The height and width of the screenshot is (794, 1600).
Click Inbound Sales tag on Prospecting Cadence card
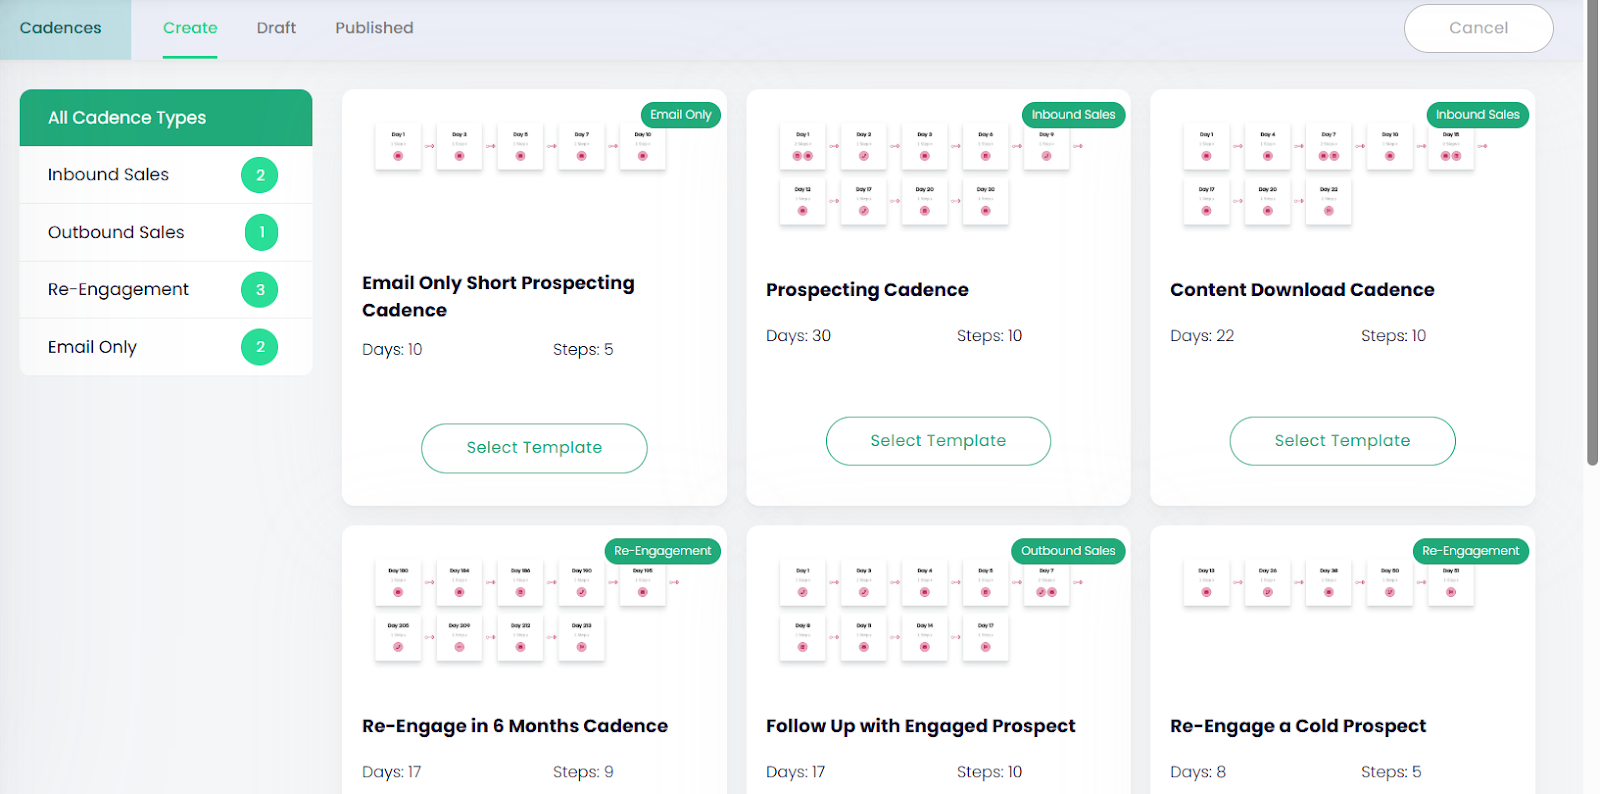tap(1073, 115)
